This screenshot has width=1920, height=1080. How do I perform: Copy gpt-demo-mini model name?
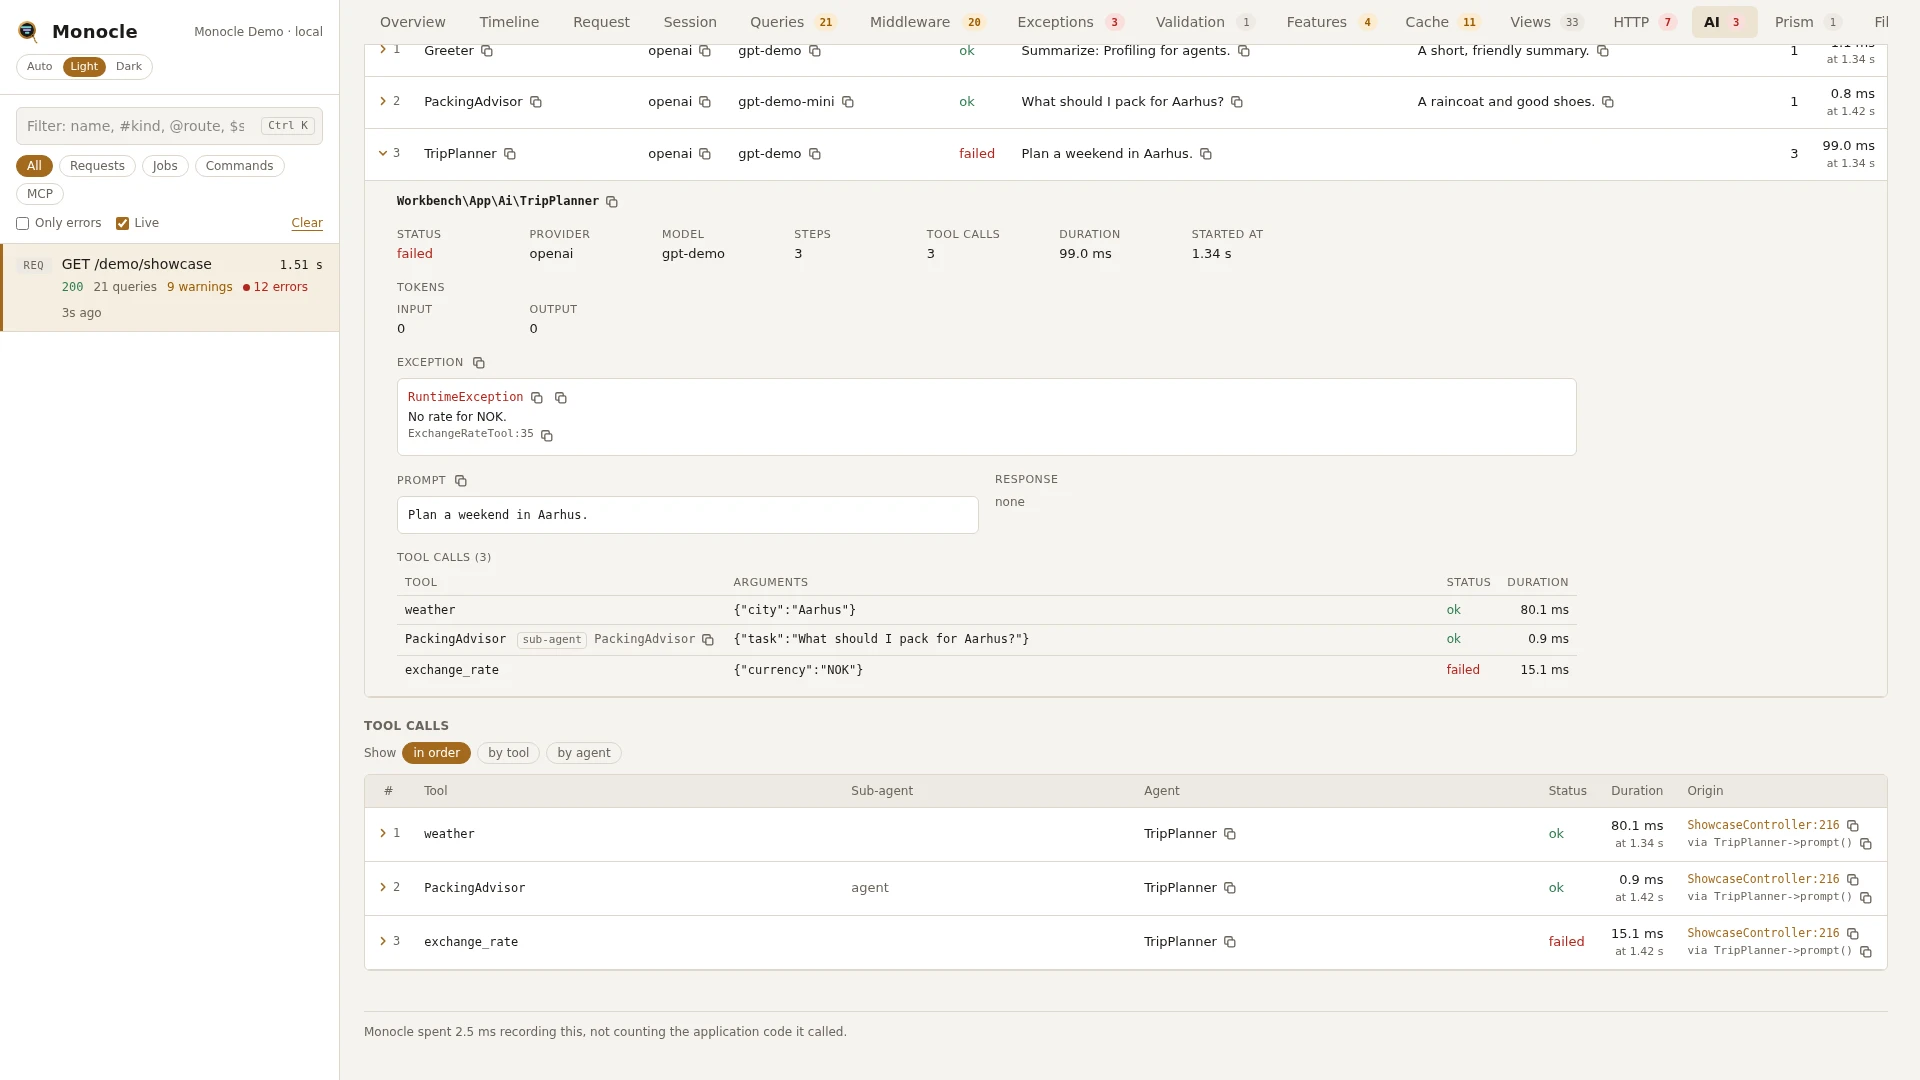[x=847, y=102]
